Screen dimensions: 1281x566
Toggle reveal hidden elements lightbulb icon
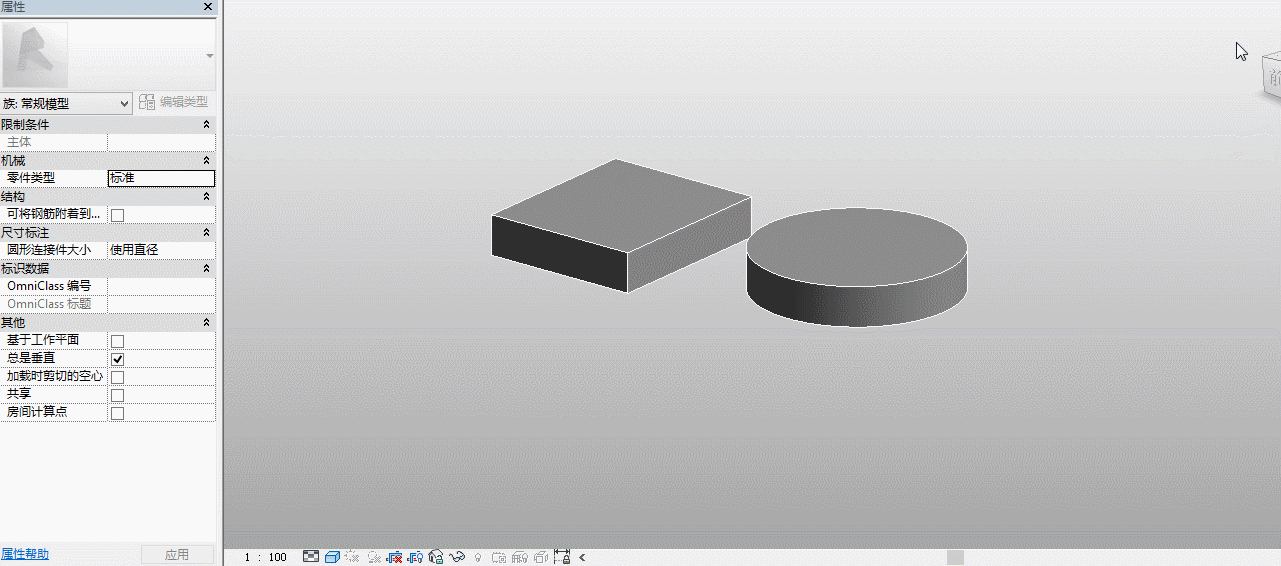pyautogui.click(x=478, y=557)
